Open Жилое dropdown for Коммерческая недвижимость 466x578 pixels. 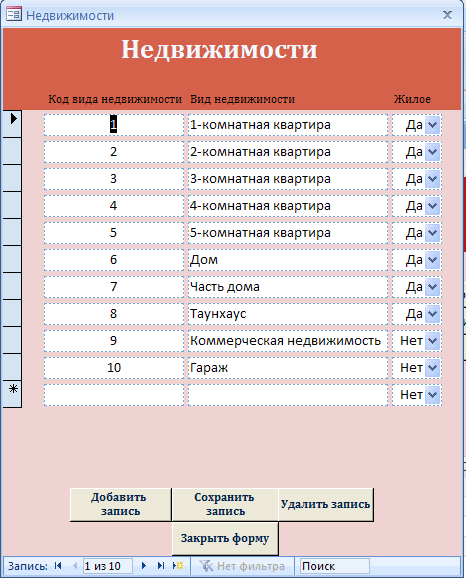pos(432,341)
